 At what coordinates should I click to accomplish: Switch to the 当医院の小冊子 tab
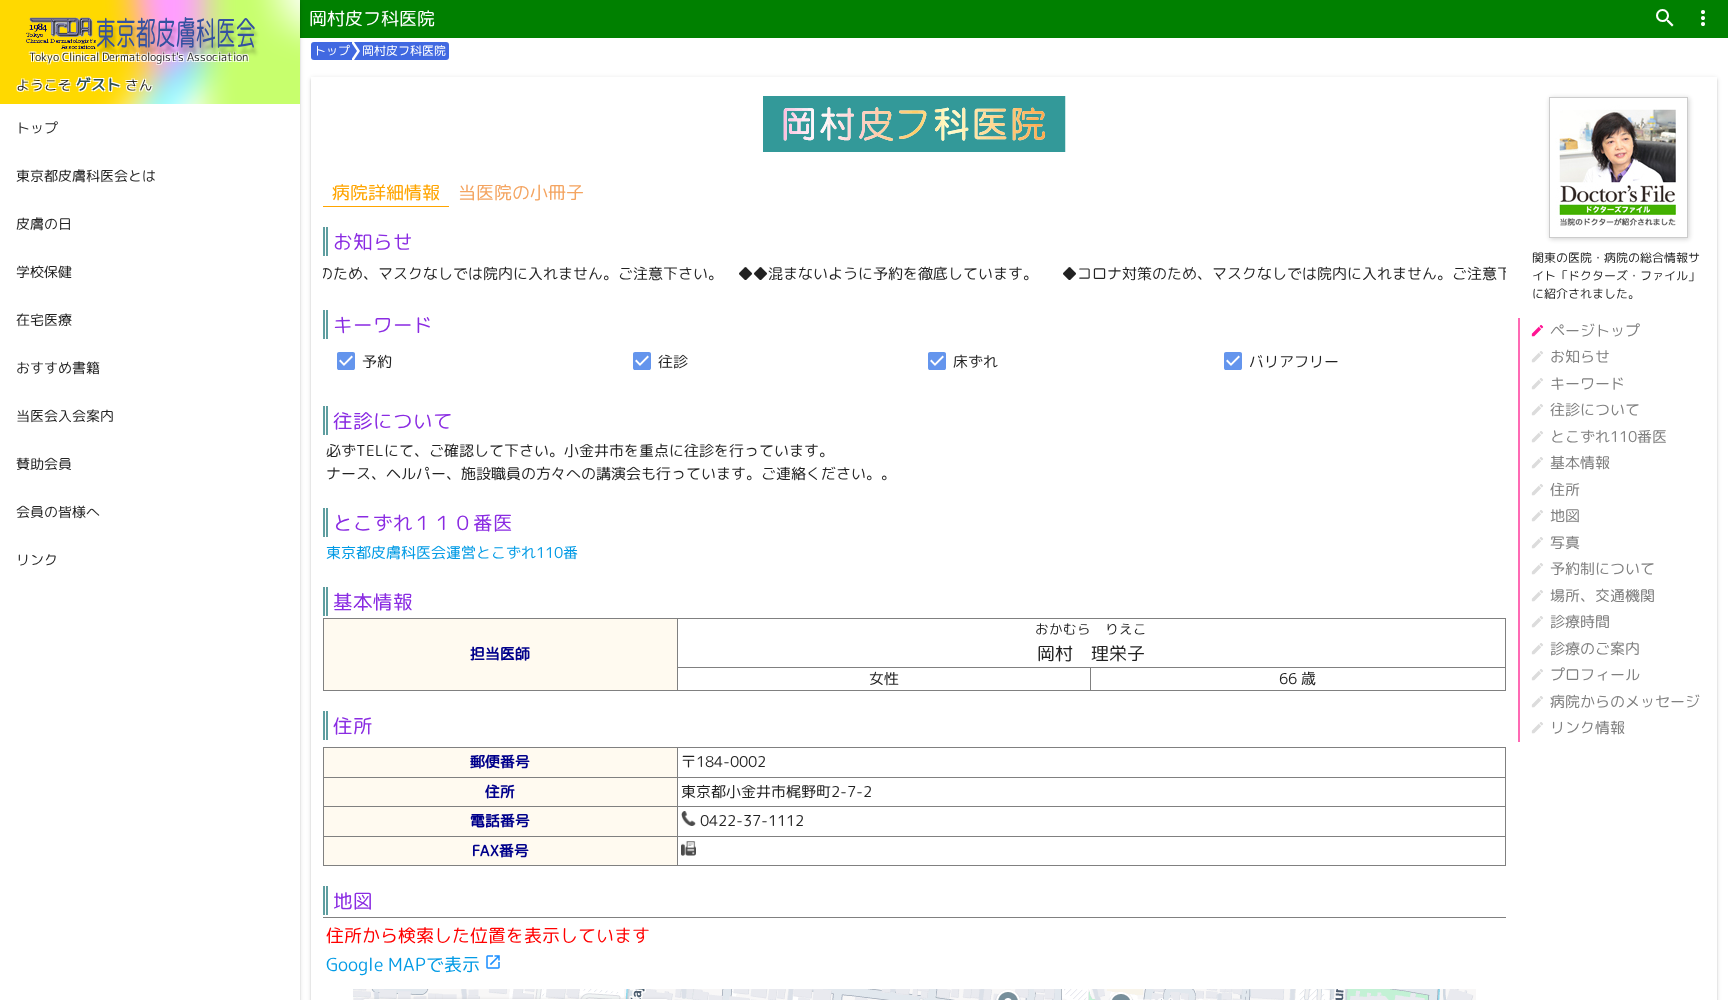tap(520, 193)
